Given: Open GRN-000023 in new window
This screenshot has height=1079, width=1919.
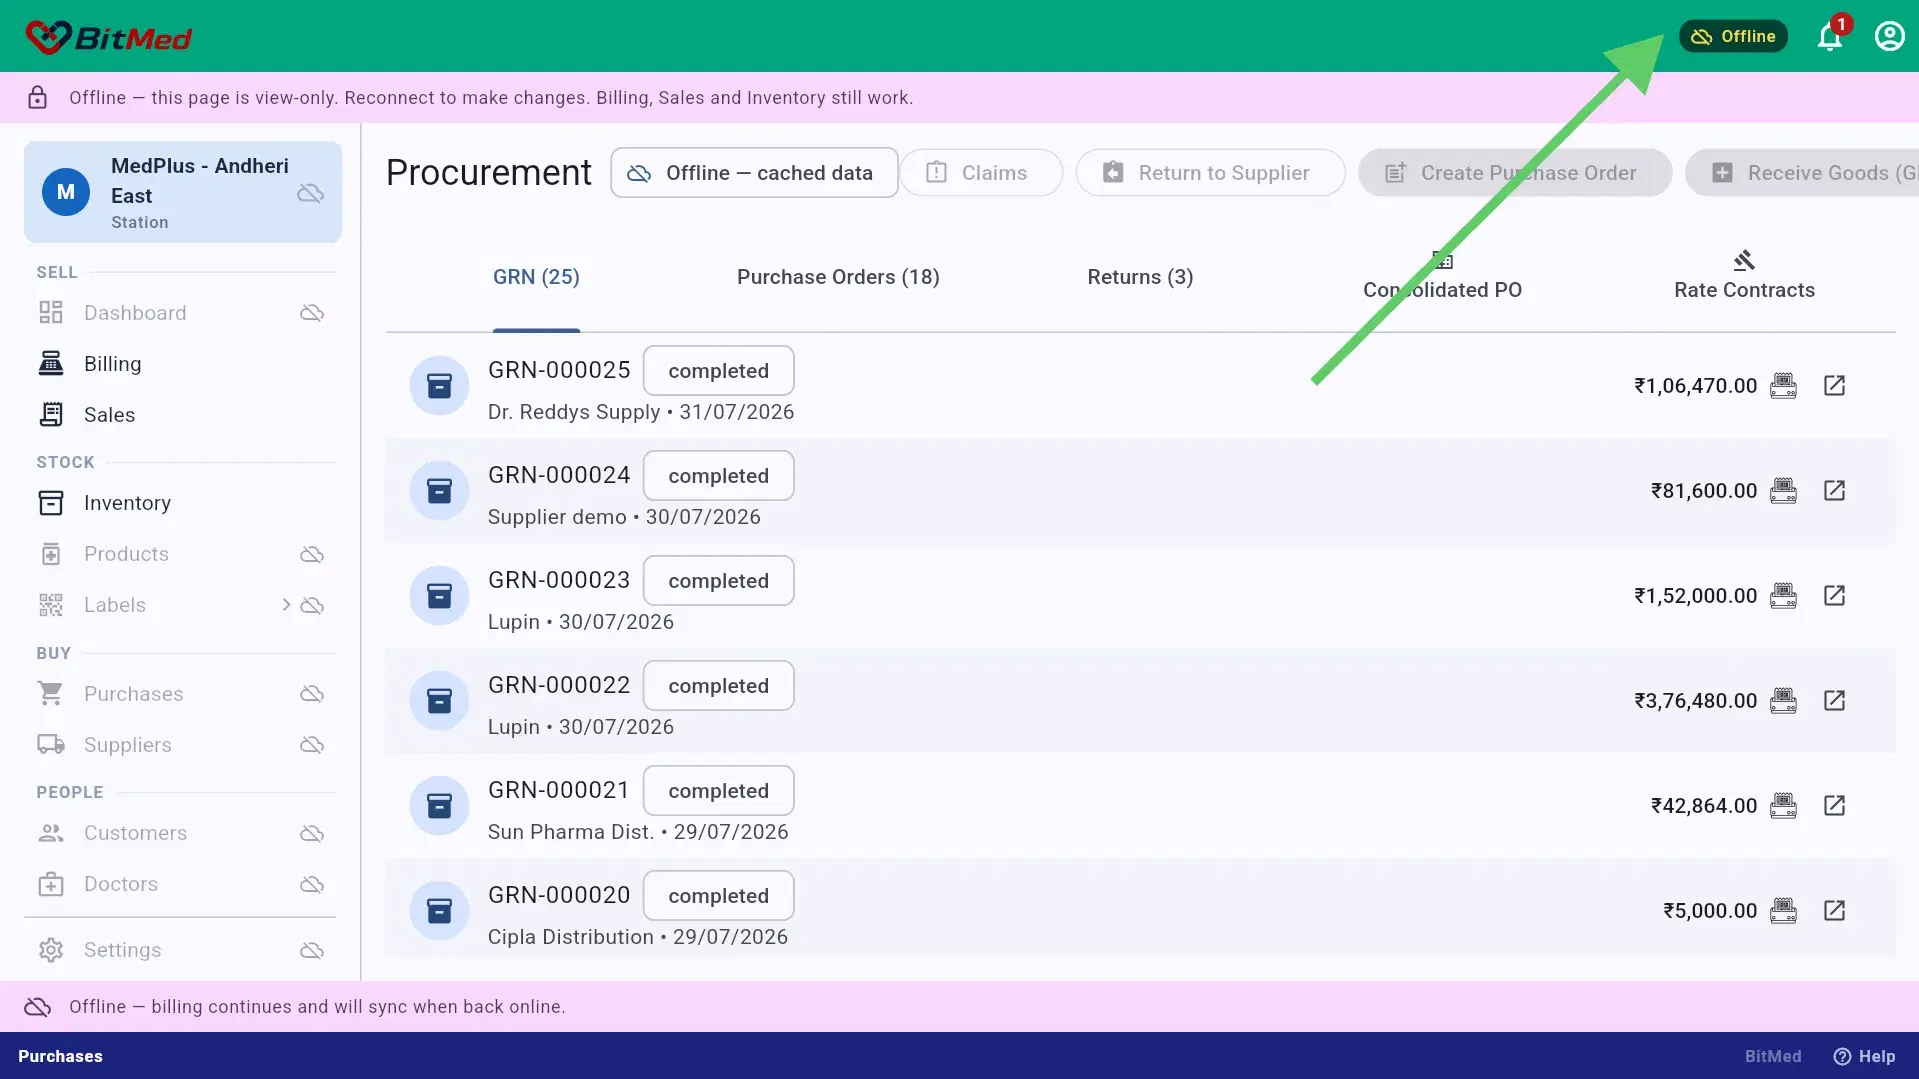Looking at the screenshot, I should (1834, 596).
